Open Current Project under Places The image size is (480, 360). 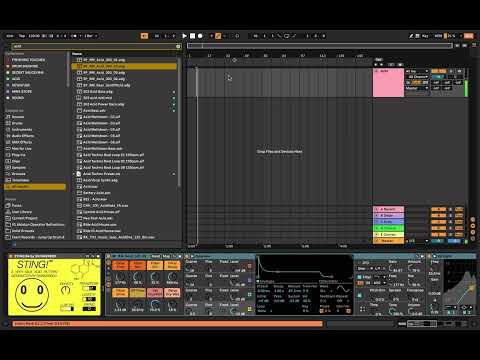tap(25, 218)
